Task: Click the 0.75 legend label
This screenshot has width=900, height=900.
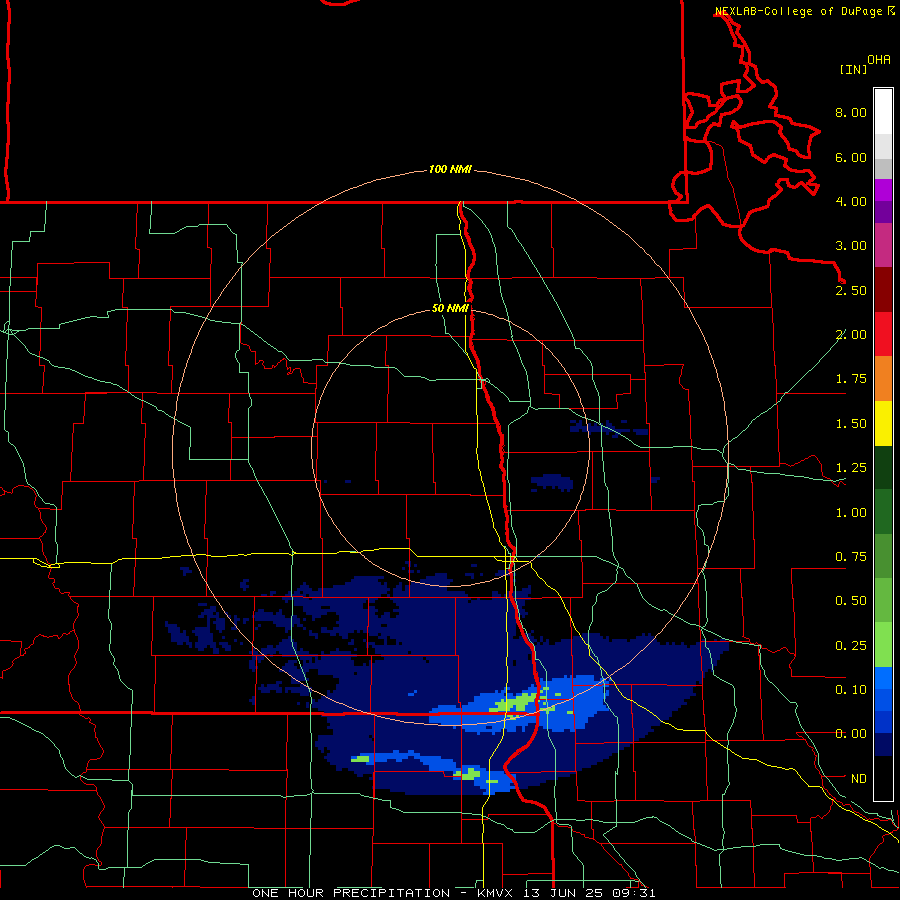Action: (x=851, y=557)
